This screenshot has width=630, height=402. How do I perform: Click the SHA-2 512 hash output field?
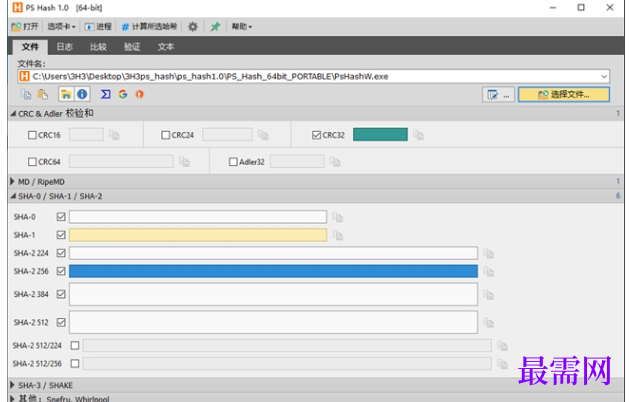273,322
